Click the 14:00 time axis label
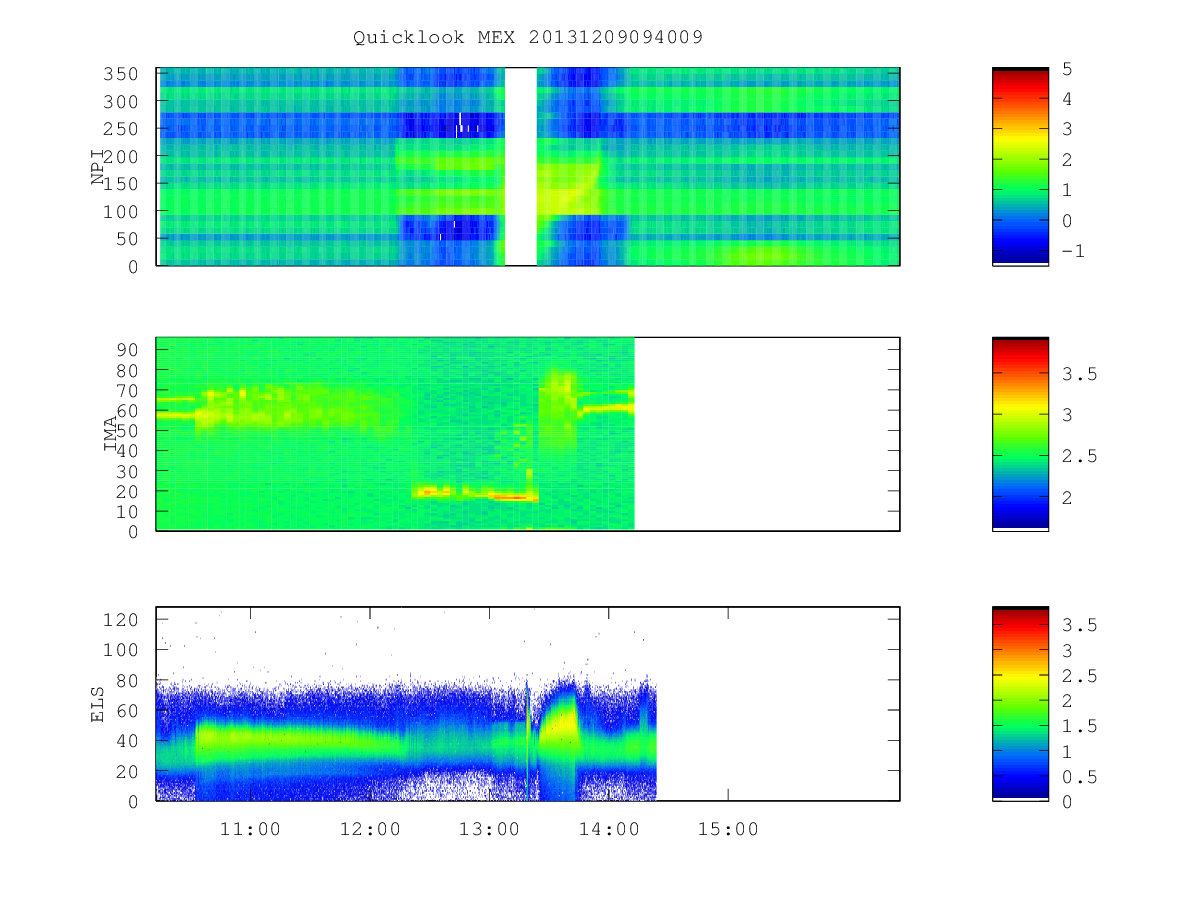The image size is (1200, 900). tap(609, 829)
